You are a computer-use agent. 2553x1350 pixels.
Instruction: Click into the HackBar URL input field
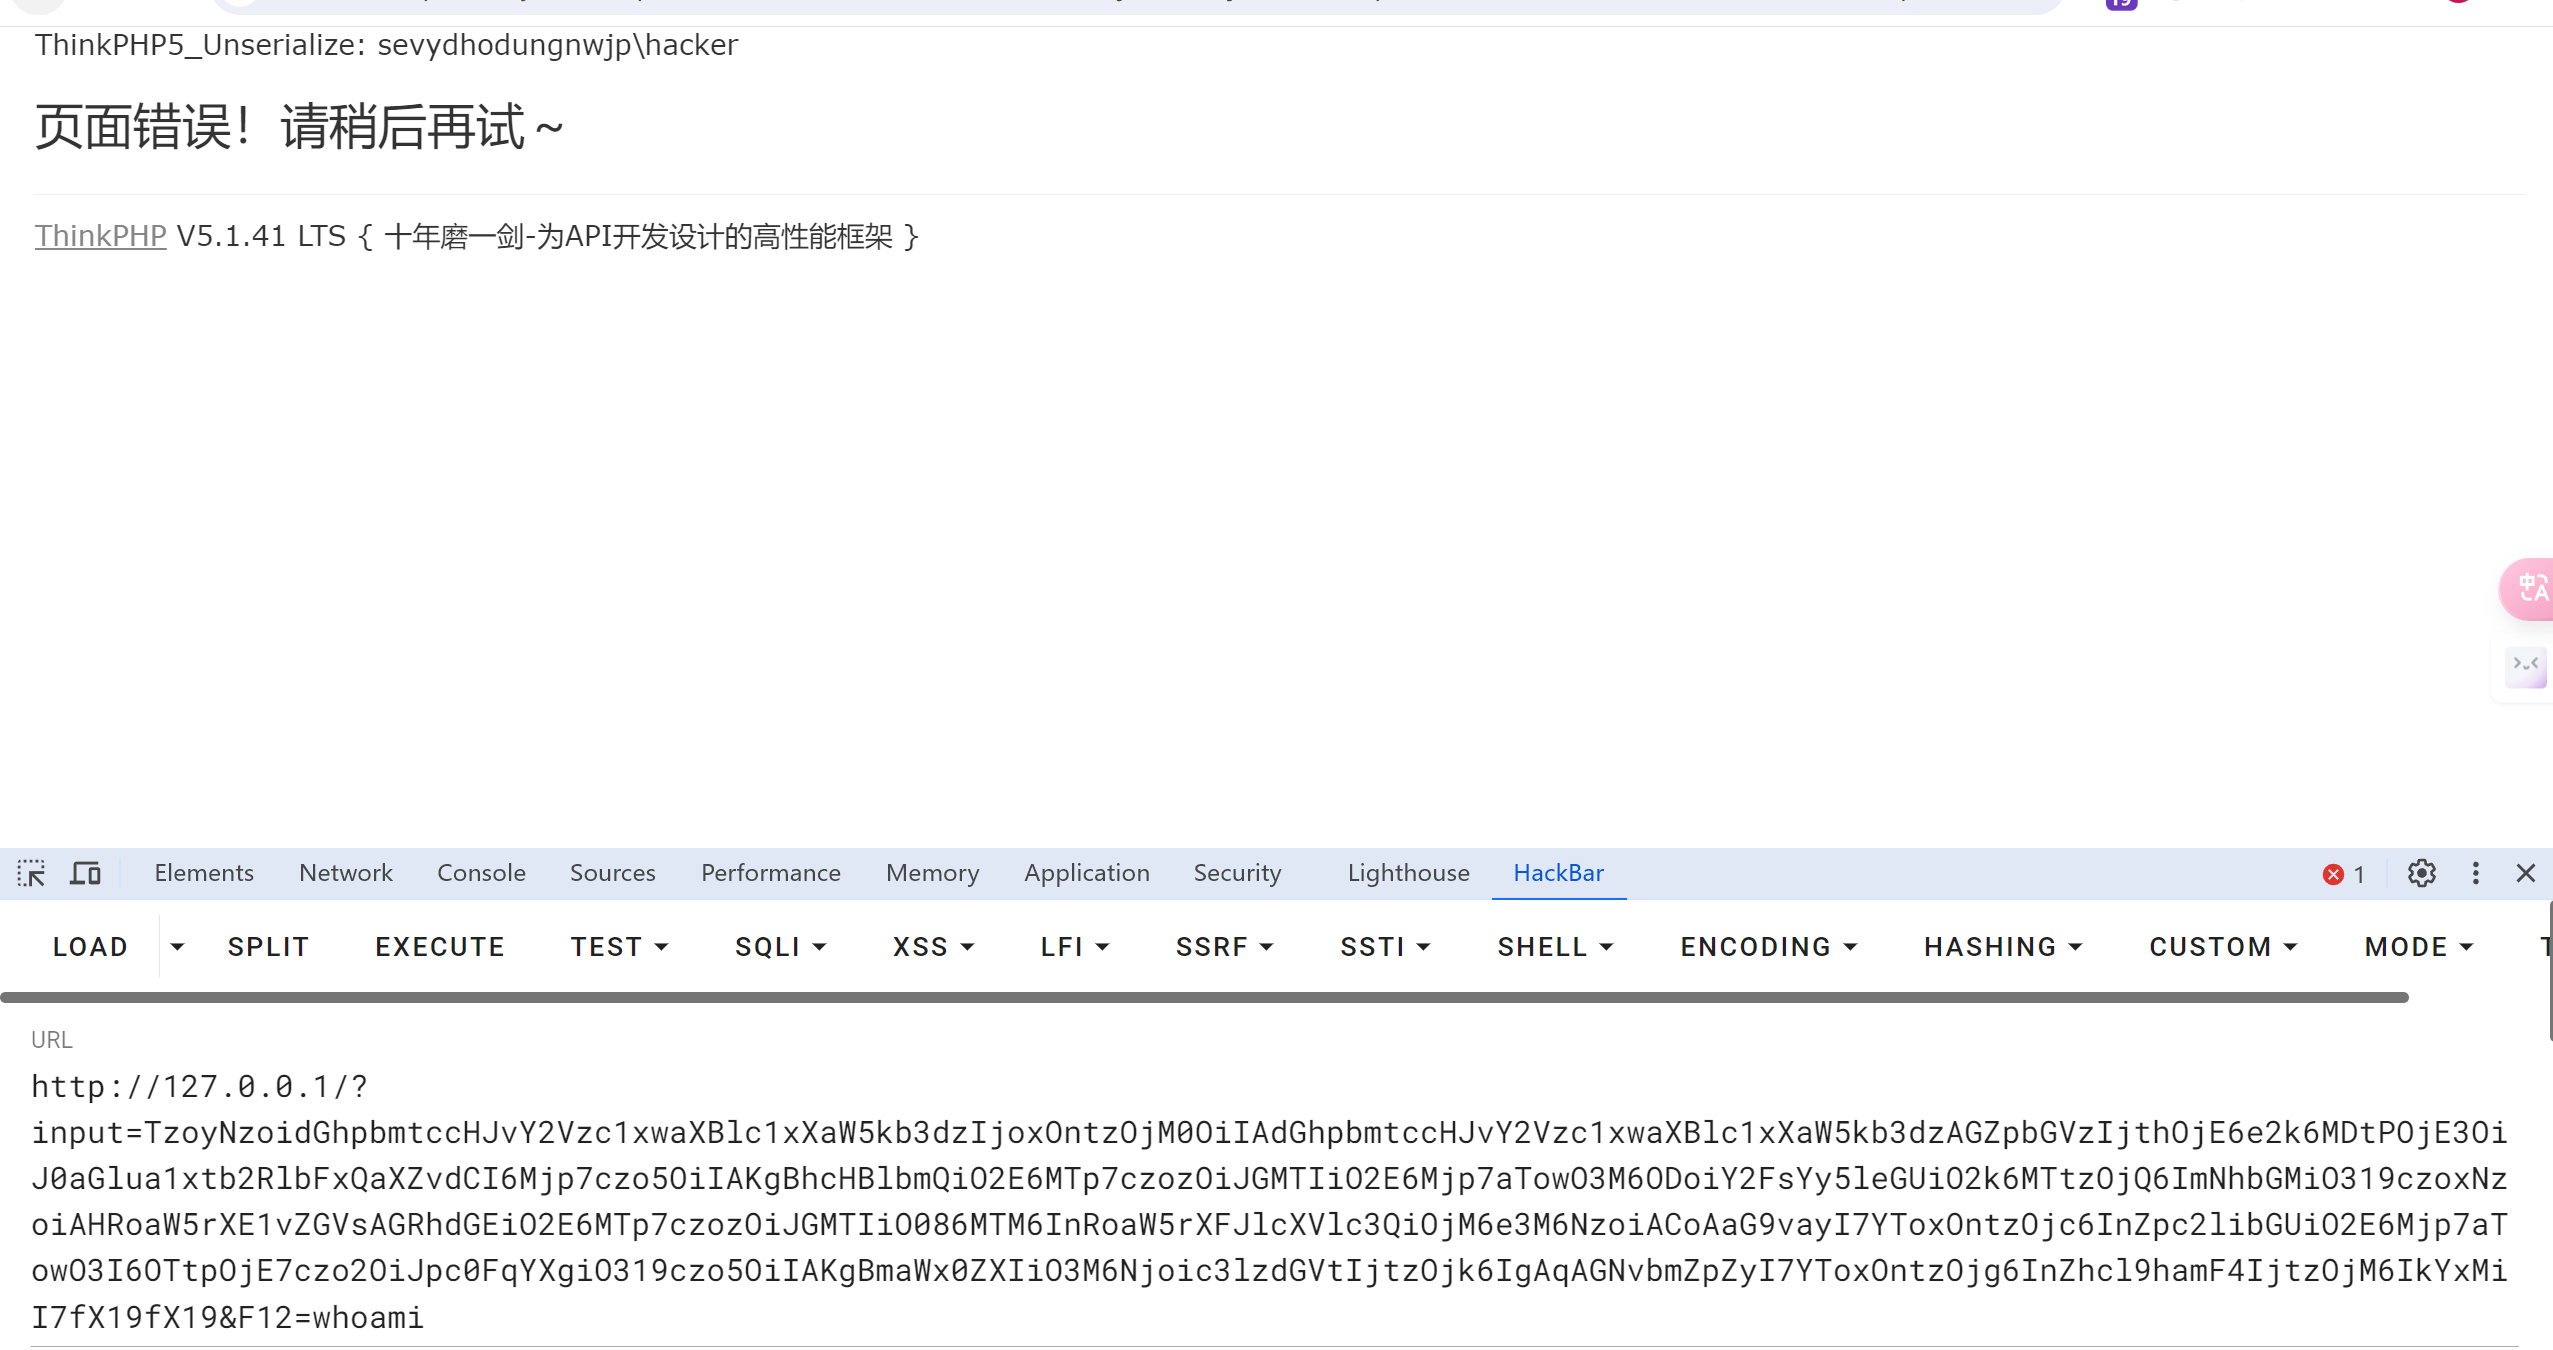(x=1273, y=1201)
